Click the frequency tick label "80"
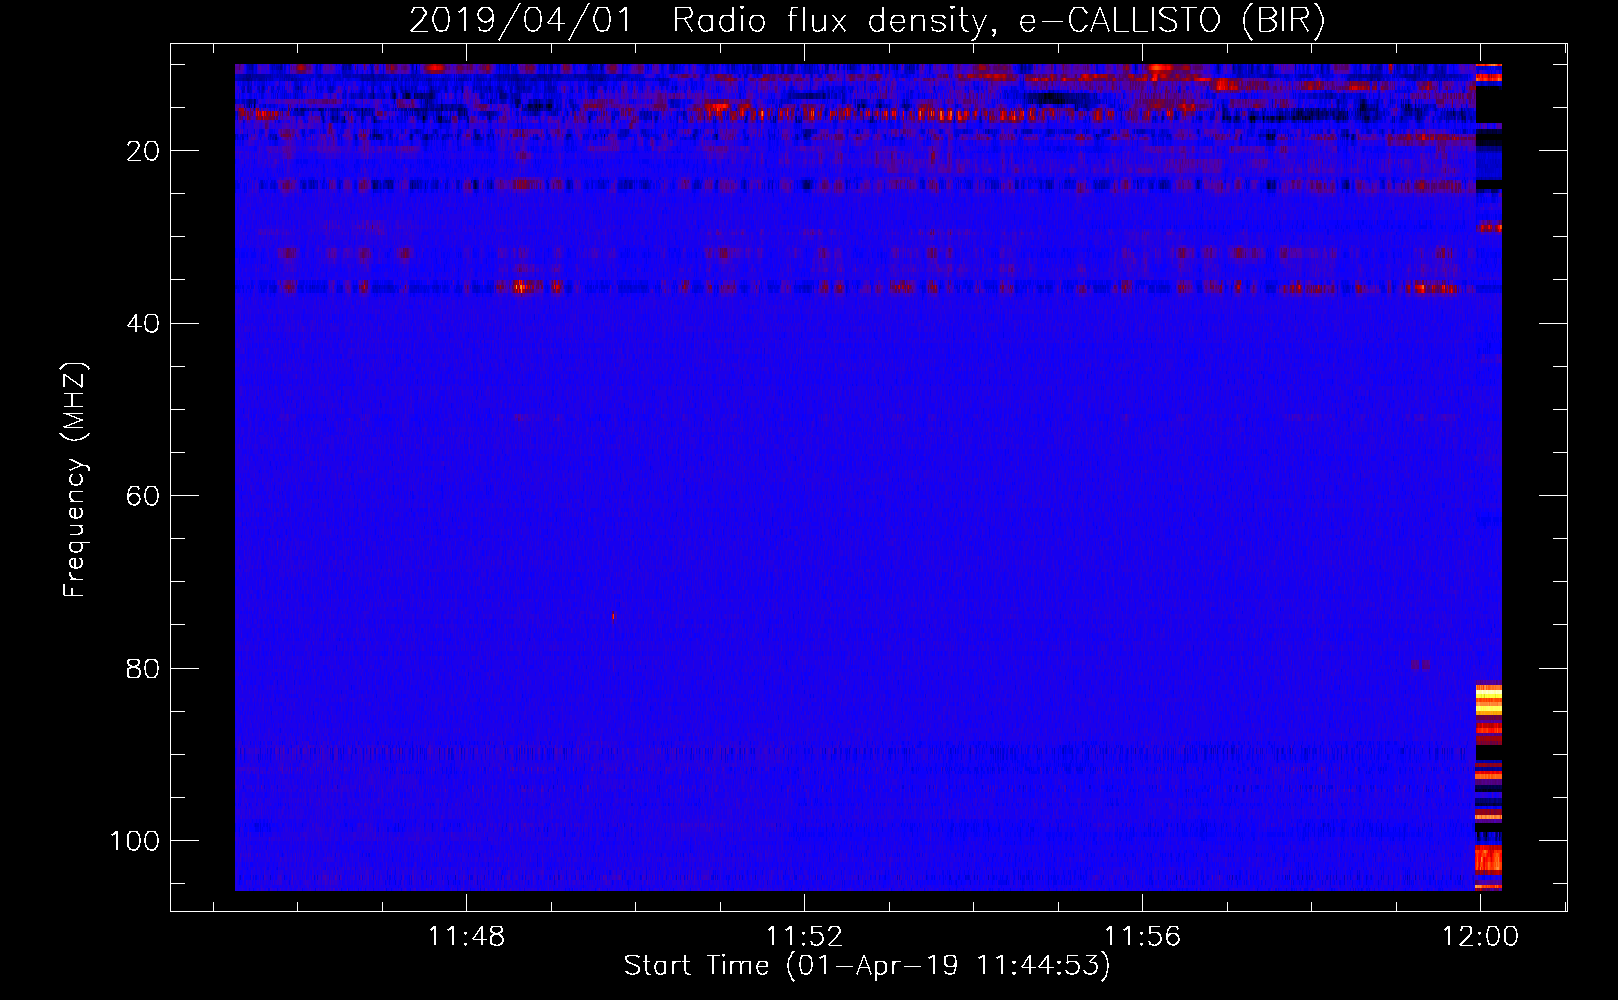This screenshot has width=1618, height=1000. coord(143,668)
